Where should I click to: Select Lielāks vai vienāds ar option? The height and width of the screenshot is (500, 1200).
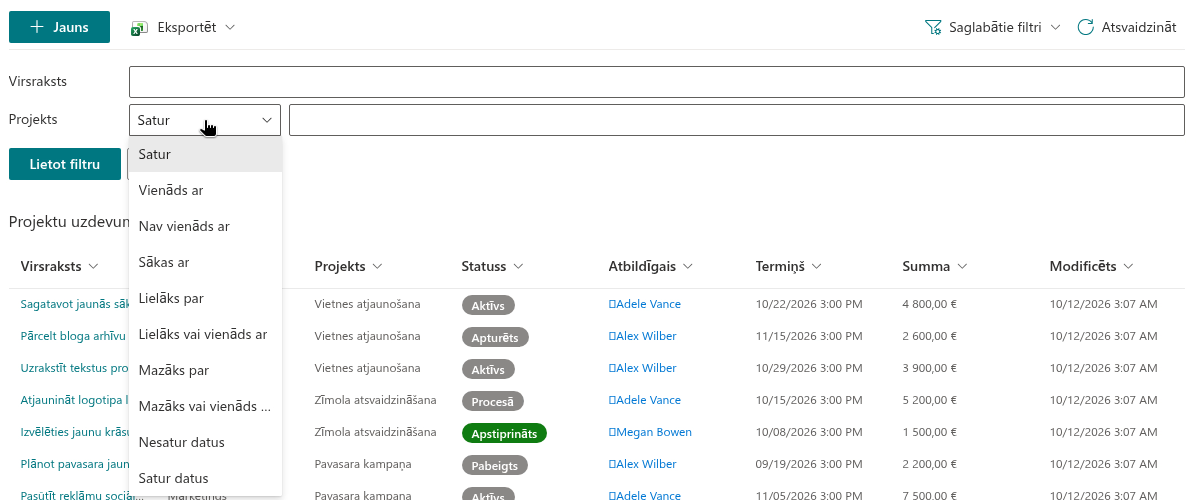[x=205, y=334]
